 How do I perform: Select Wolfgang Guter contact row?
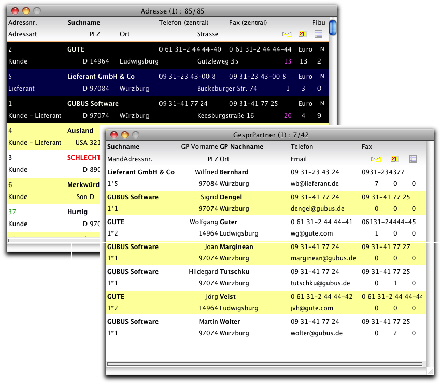tap(266, 228)
